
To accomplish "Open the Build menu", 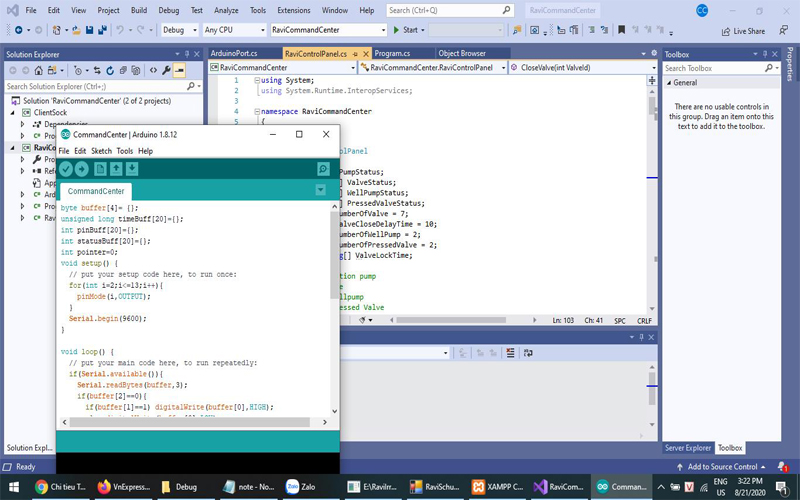I will (x=139, y=10).
